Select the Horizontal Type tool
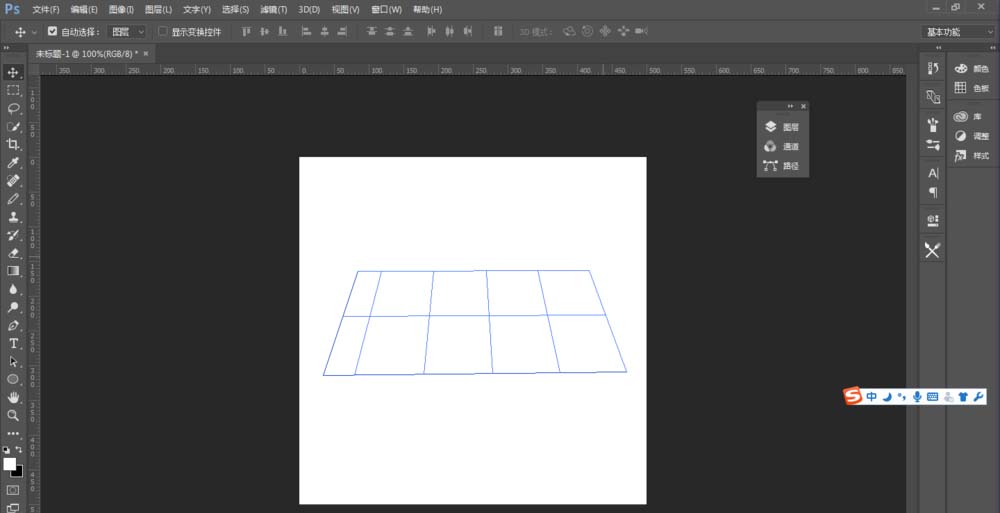The image size is (1000, 513). 14,343
